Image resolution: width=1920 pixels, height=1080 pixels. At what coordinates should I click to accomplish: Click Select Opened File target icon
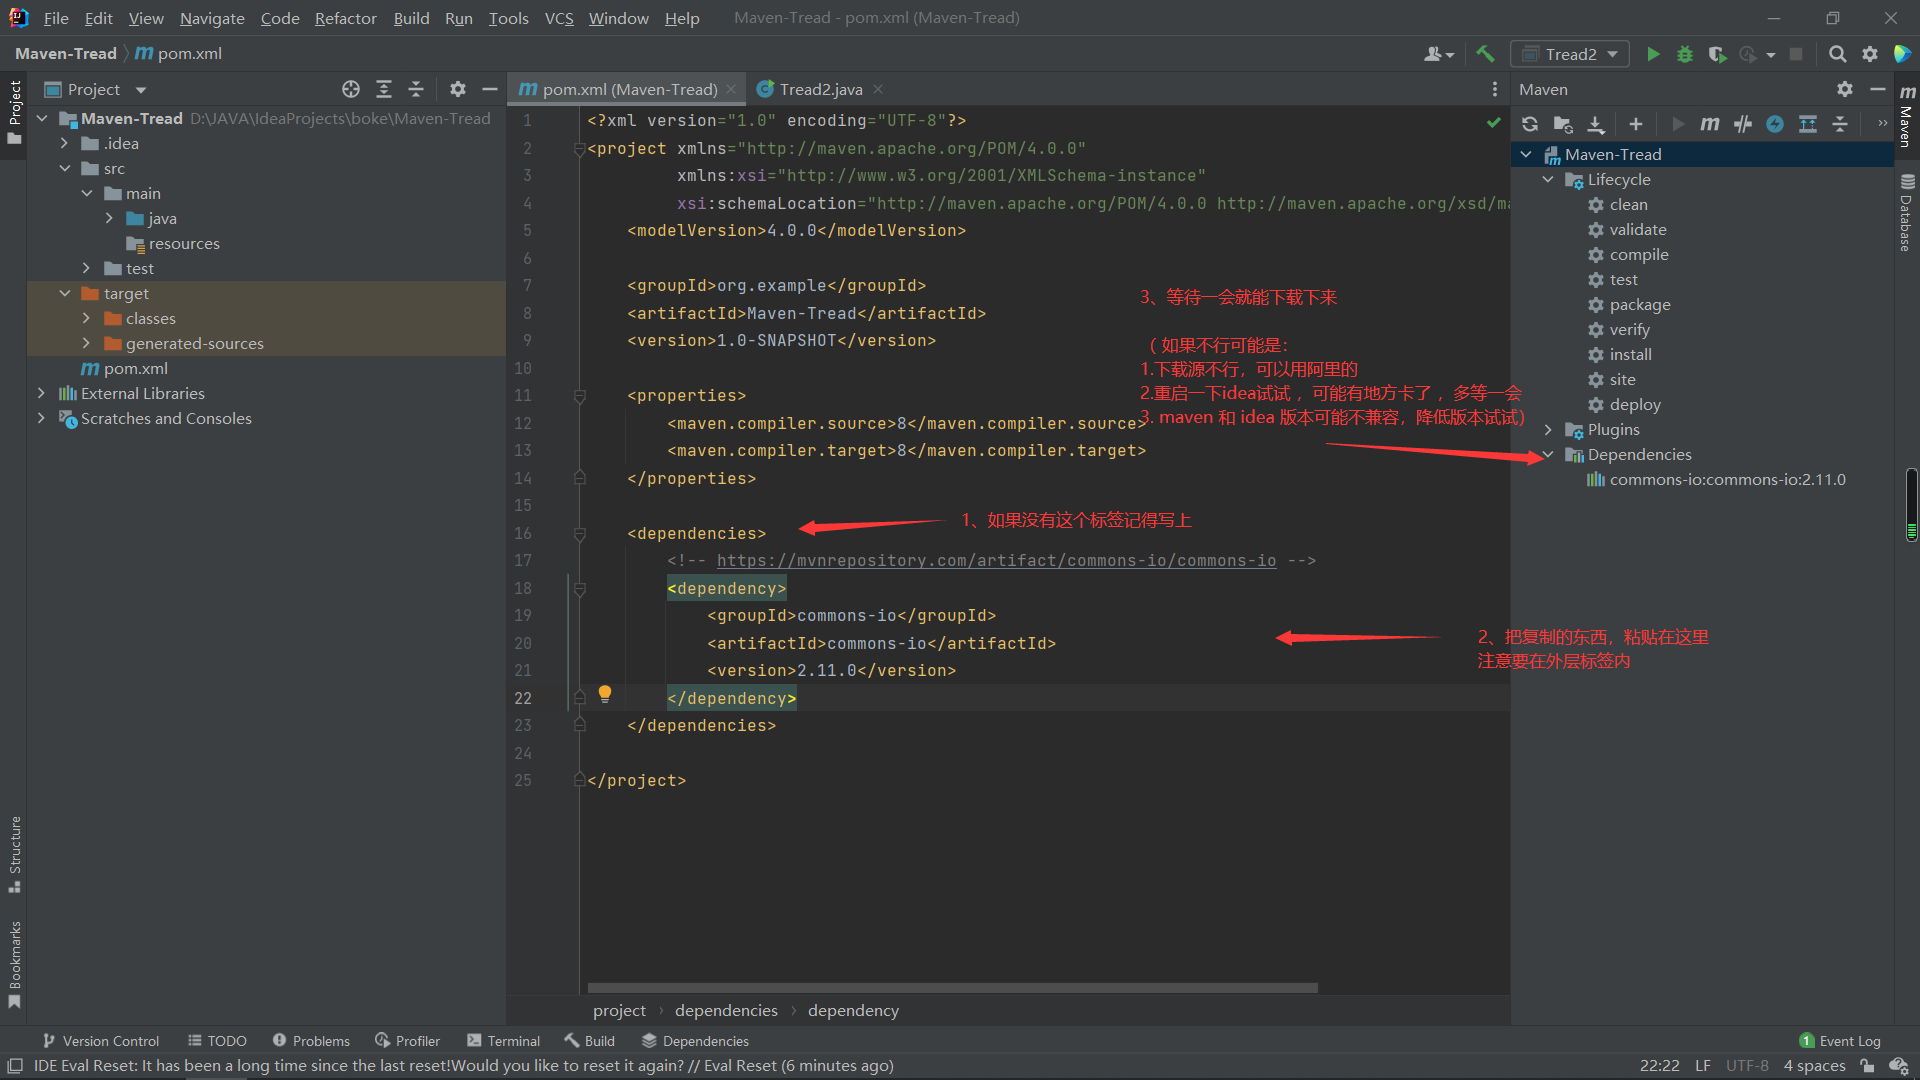(351, 89)
